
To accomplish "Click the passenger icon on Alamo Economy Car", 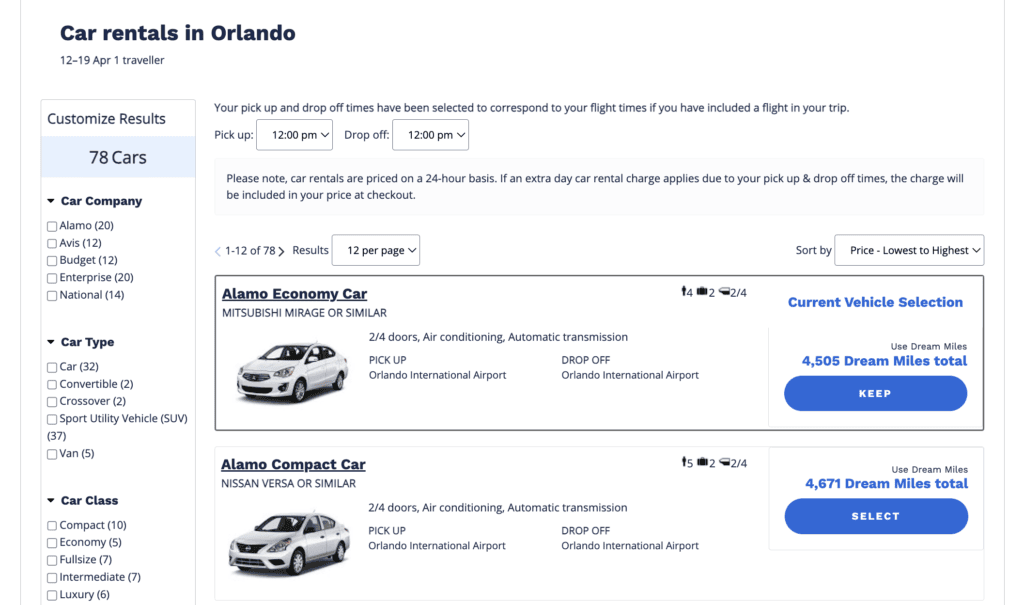I will pyautogui.click(x=684, y=292).
